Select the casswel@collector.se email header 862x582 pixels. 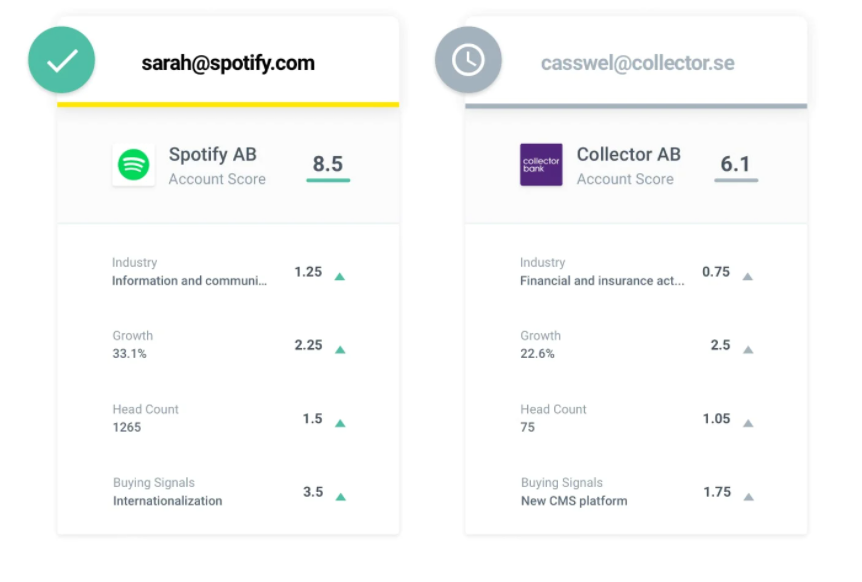point(638,63)
